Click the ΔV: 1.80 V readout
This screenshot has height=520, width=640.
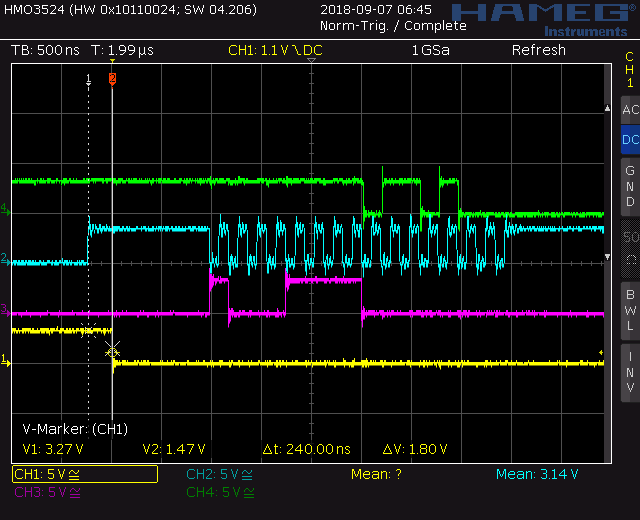(415, 449)
